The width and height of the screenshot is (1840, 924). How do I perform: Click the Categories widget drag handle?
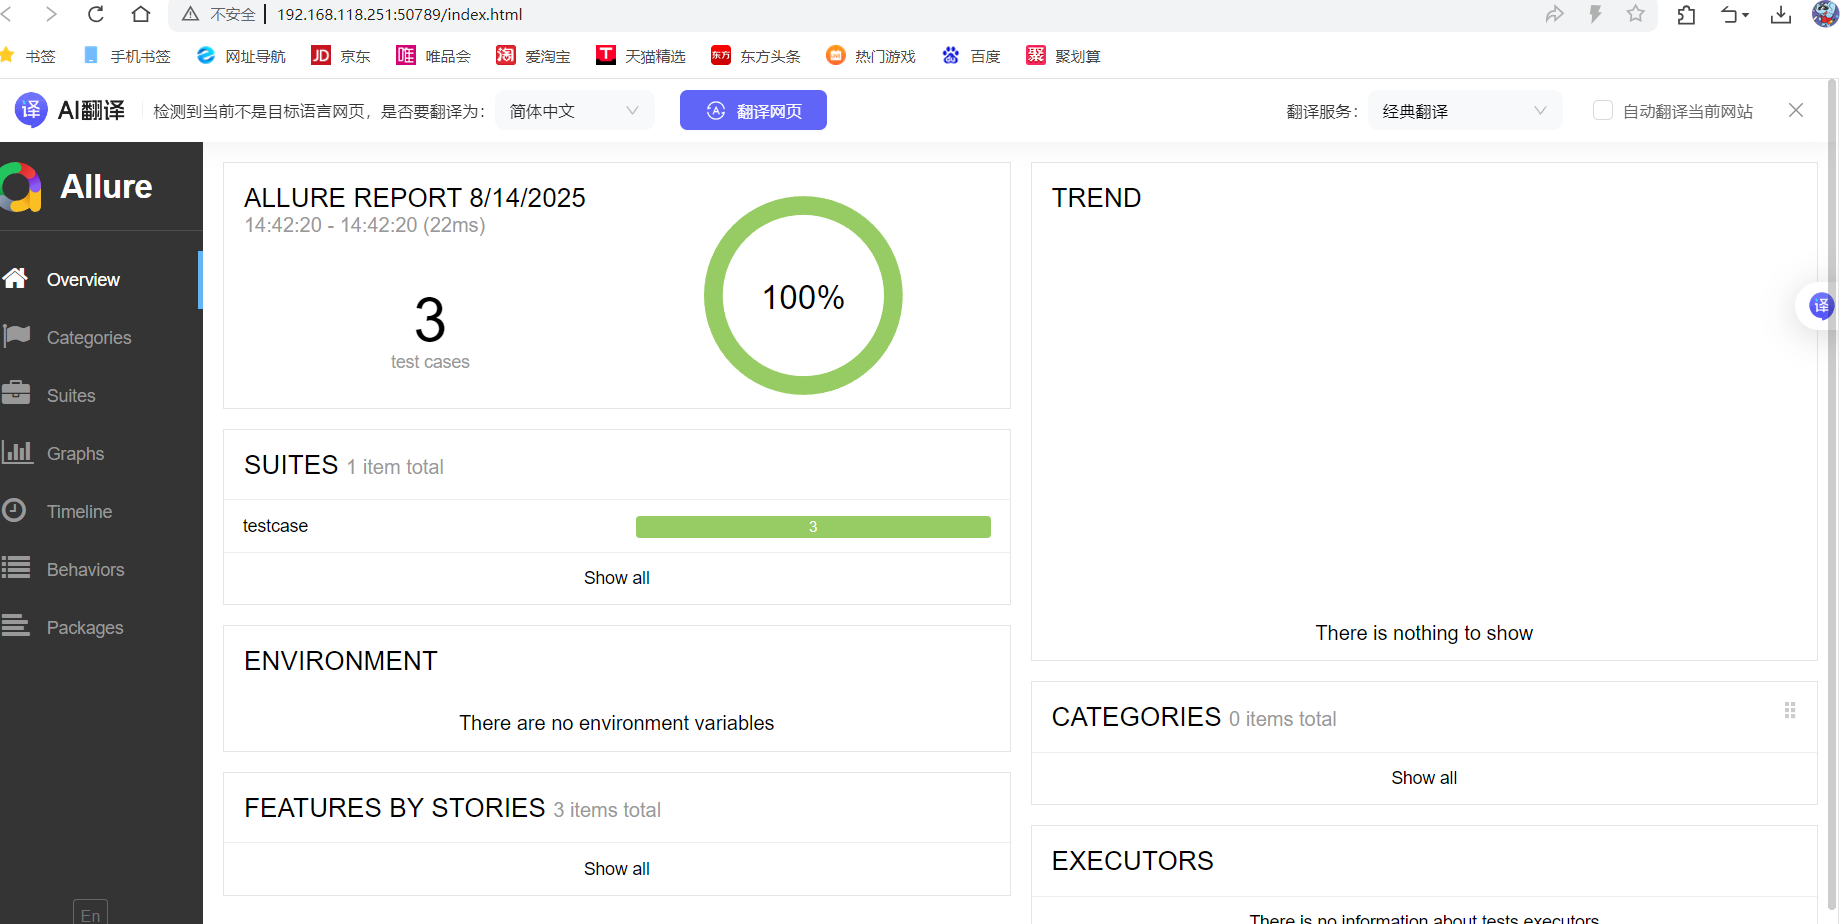coord(1790,710)
